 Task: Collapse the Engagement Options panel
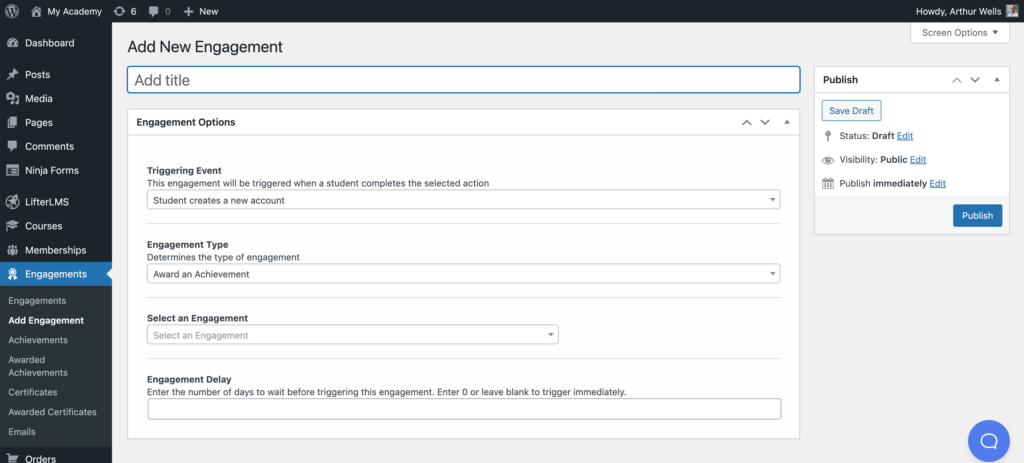[x=787, y=122]
